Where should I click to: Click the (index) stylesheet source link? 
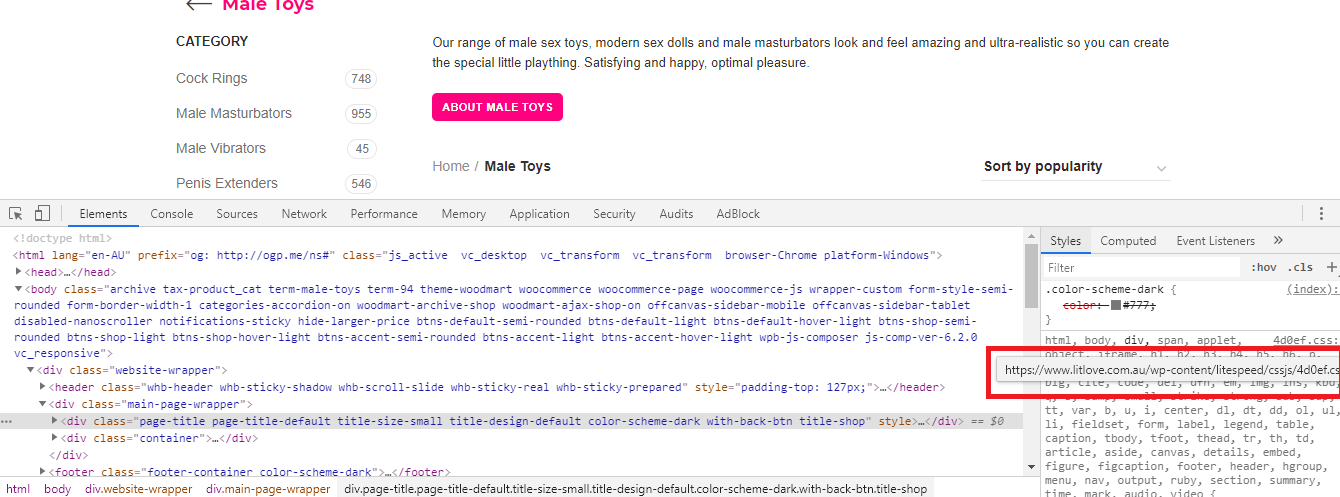pyautogui.click(x=1312, y=289)
